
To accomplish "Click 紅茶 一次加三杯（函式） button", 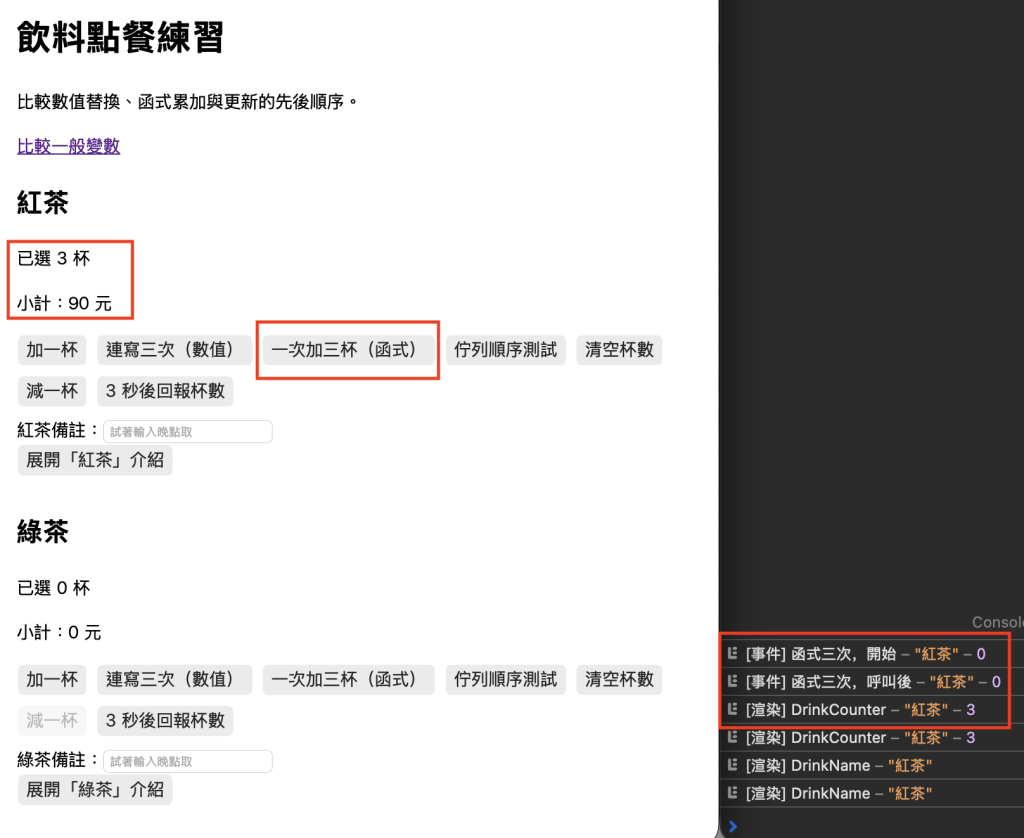I will [x=348, y=350].
